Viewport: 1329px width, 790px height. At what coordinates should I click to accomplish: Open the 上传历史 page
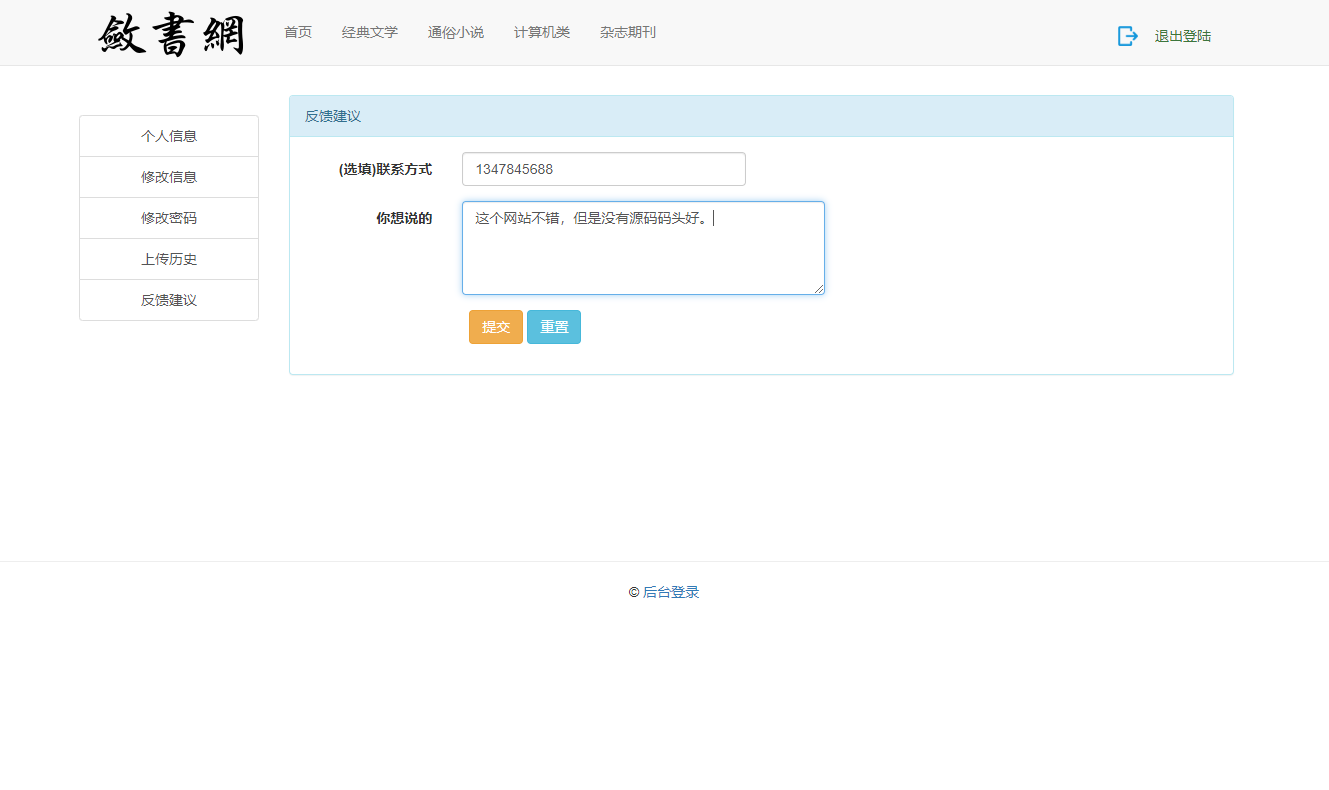(168, 258)
